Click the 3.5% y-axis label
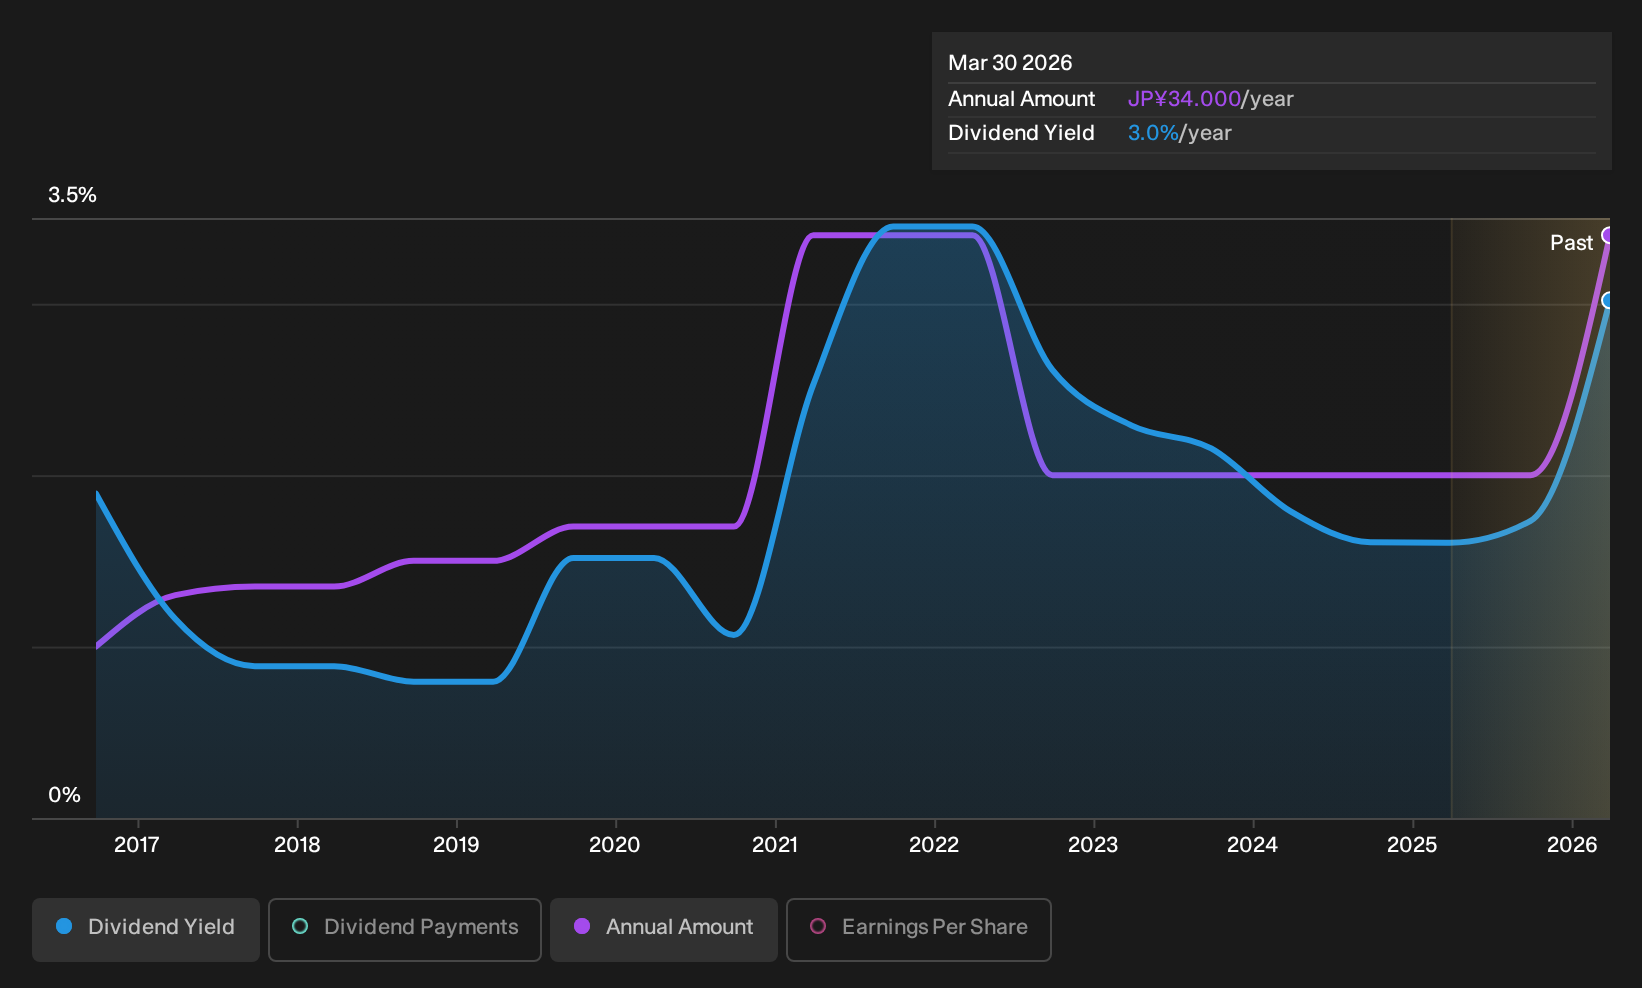 tap(72, 195)
